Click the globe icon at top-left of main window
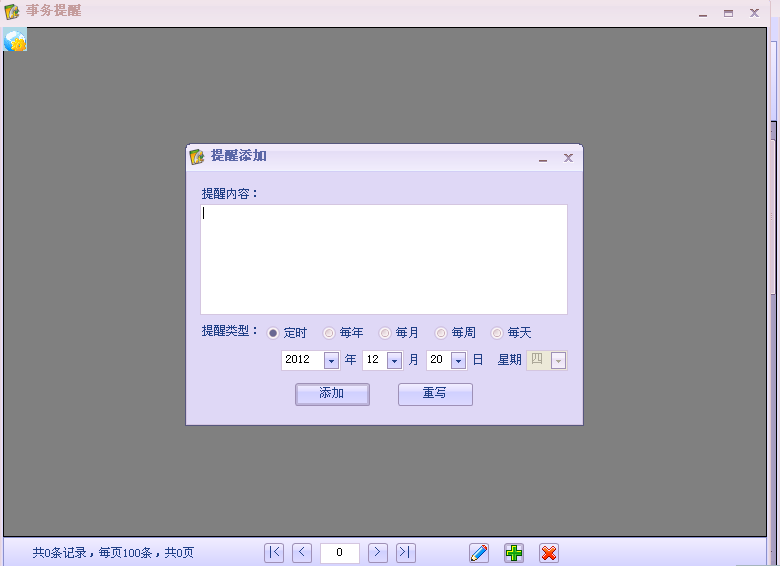The width and height of the screenshot is (780, 566). click(x=15, y=40)
